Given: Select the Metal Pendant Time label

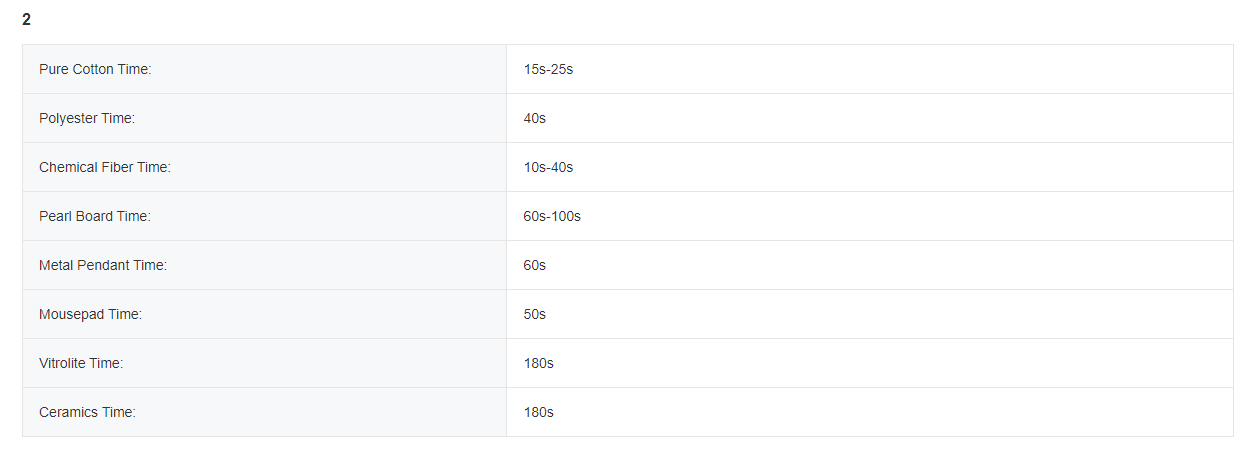Looking at the screenshot, I should pos(103,265).
